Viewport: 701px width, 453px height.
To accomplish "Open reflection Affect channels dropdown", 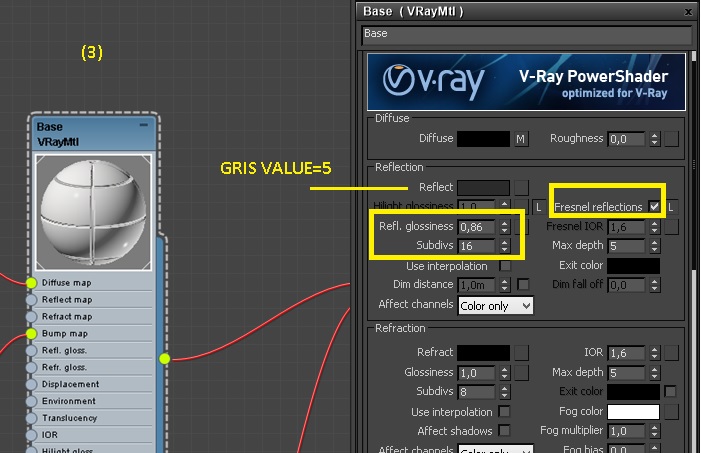I will (495, 306).
